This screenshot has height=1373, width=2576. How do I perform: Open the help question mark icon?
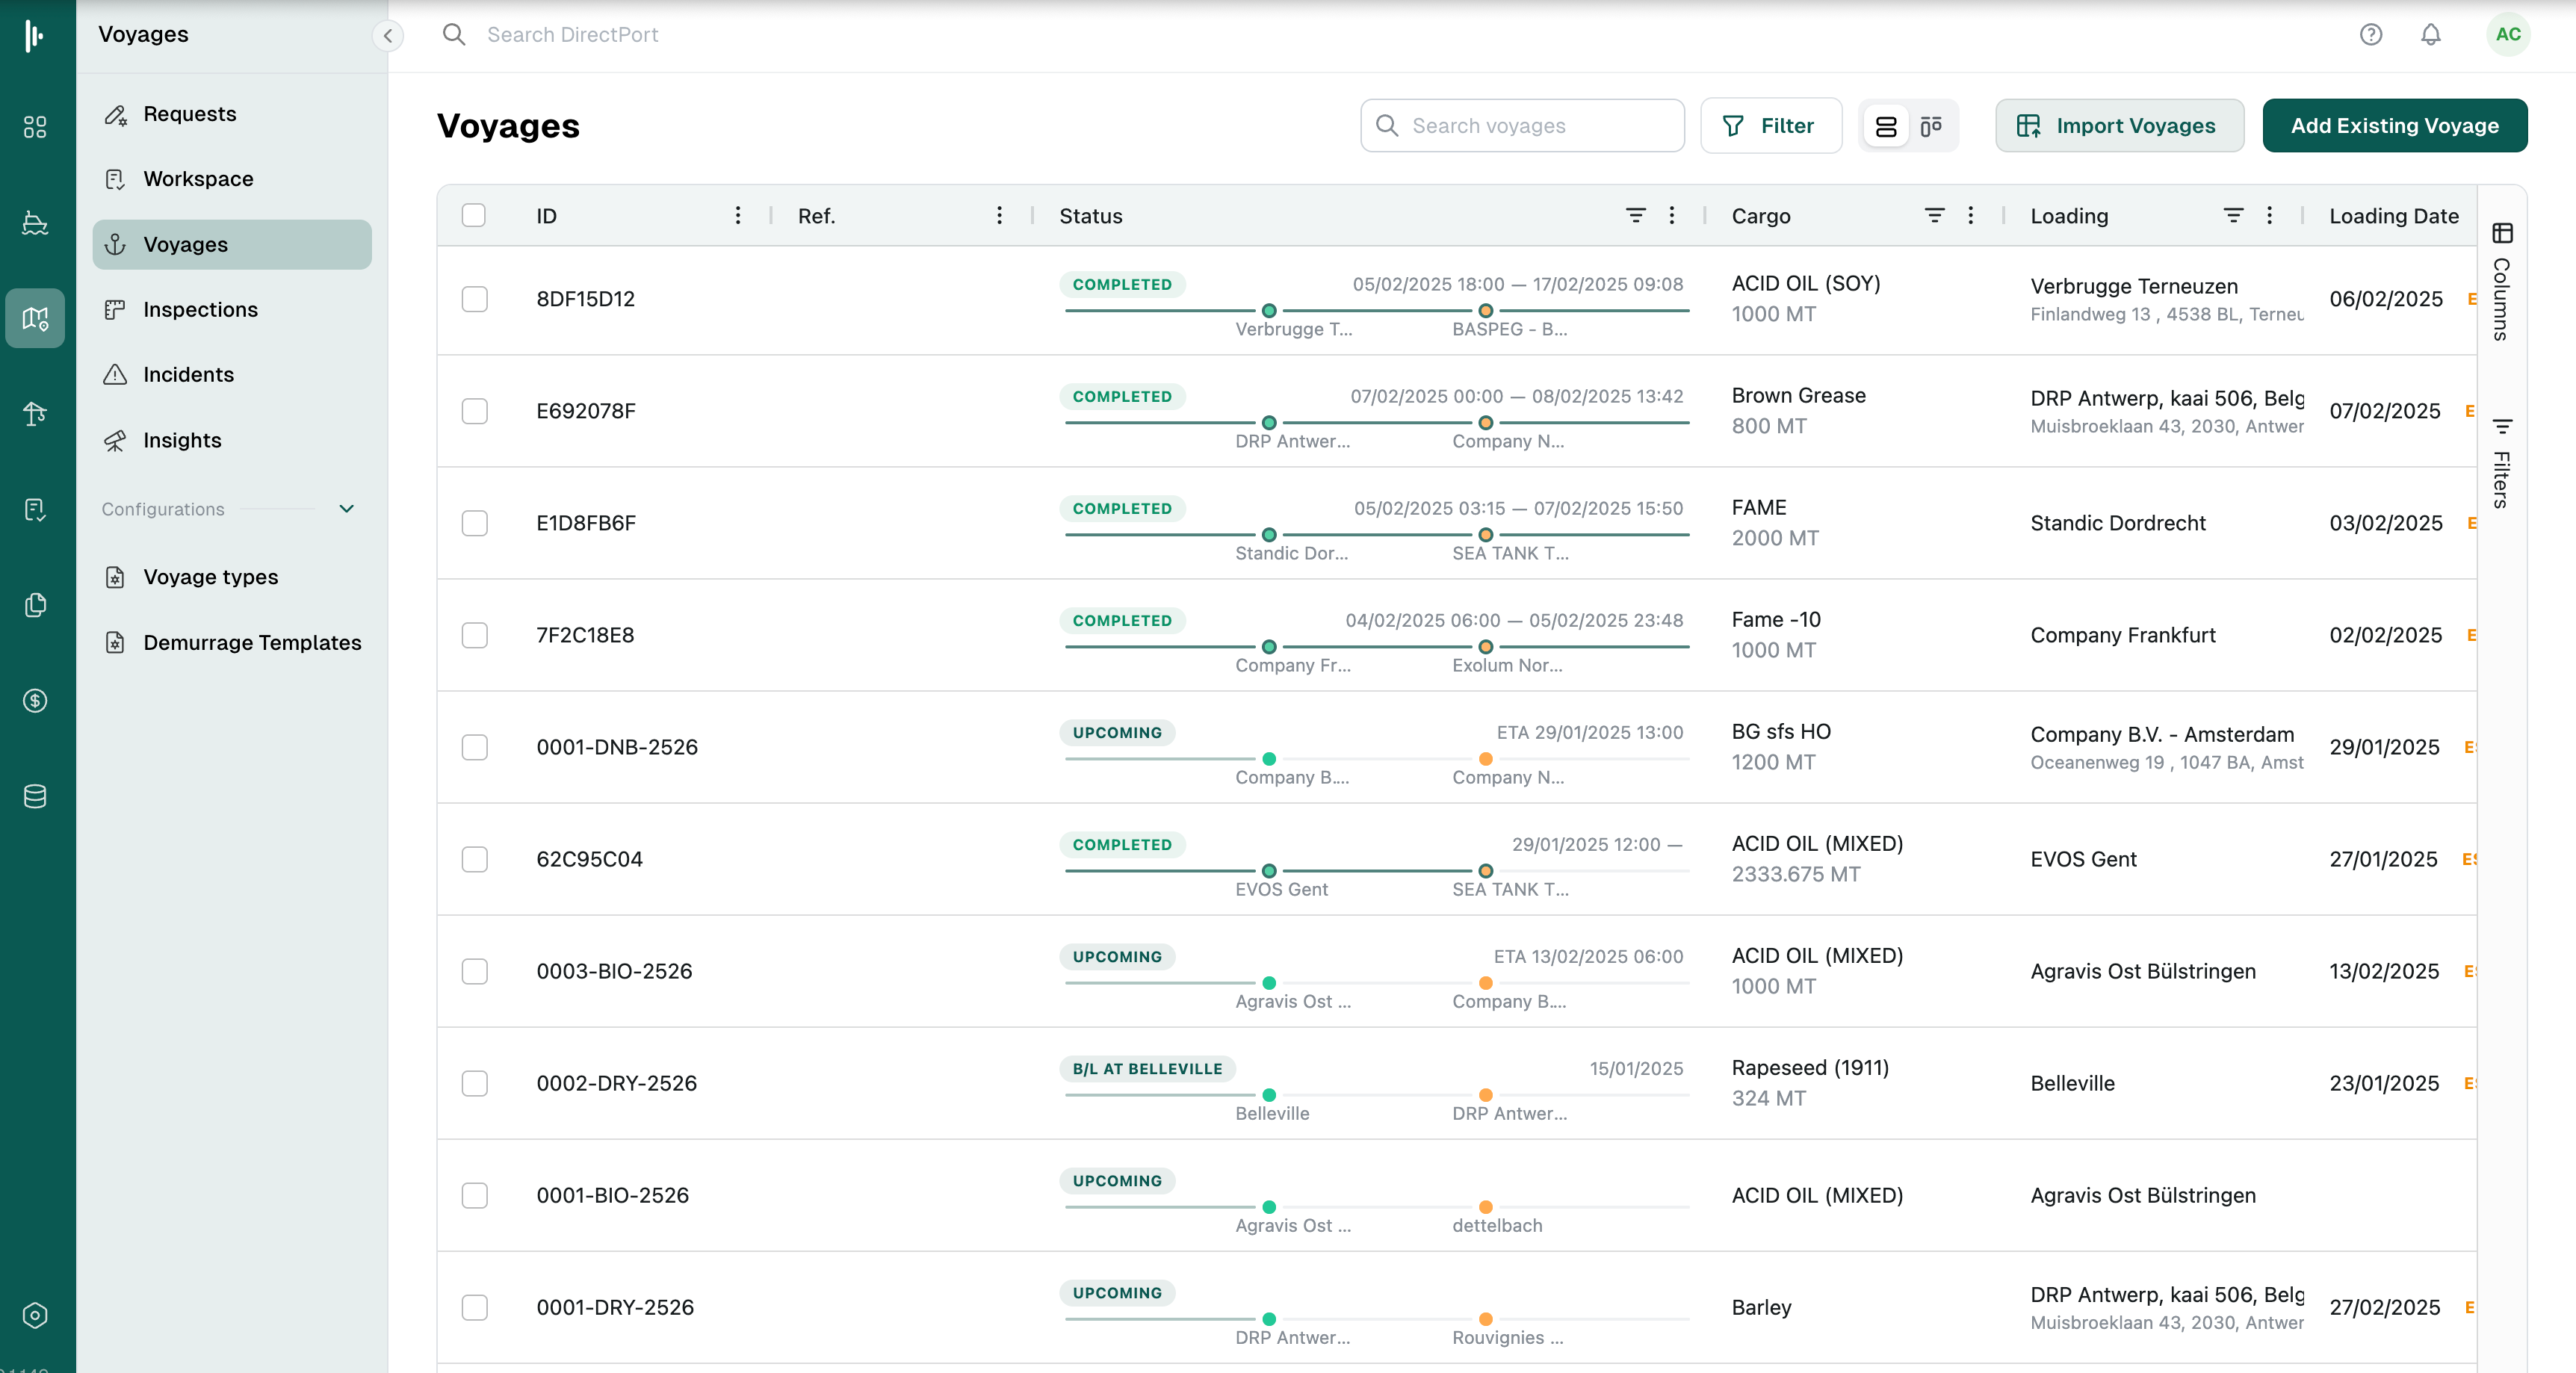pos(2370,35)
